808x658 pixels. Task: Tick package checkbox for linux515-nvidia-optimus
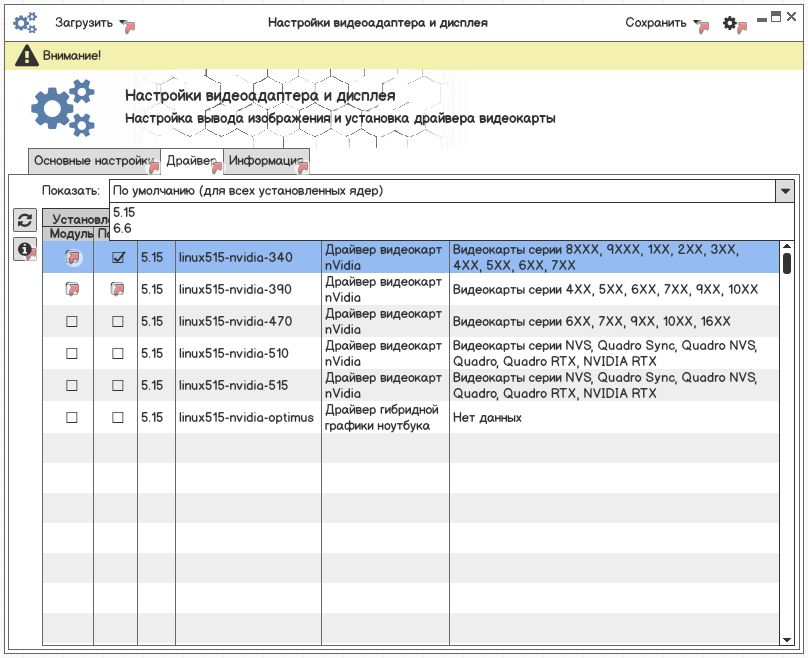117,418
